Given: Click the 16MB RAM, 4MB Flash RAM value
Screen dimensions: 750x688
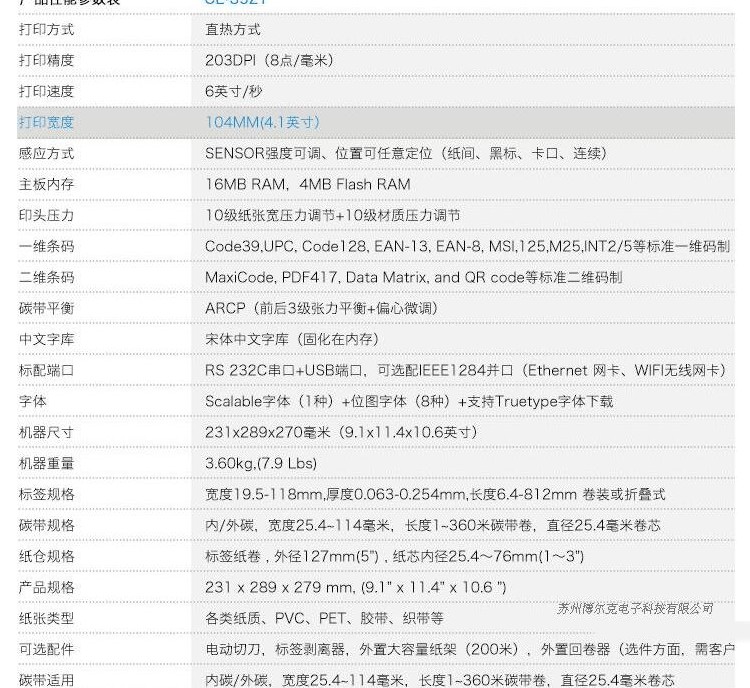Looking at the screenshot, I should click(308, 184).
